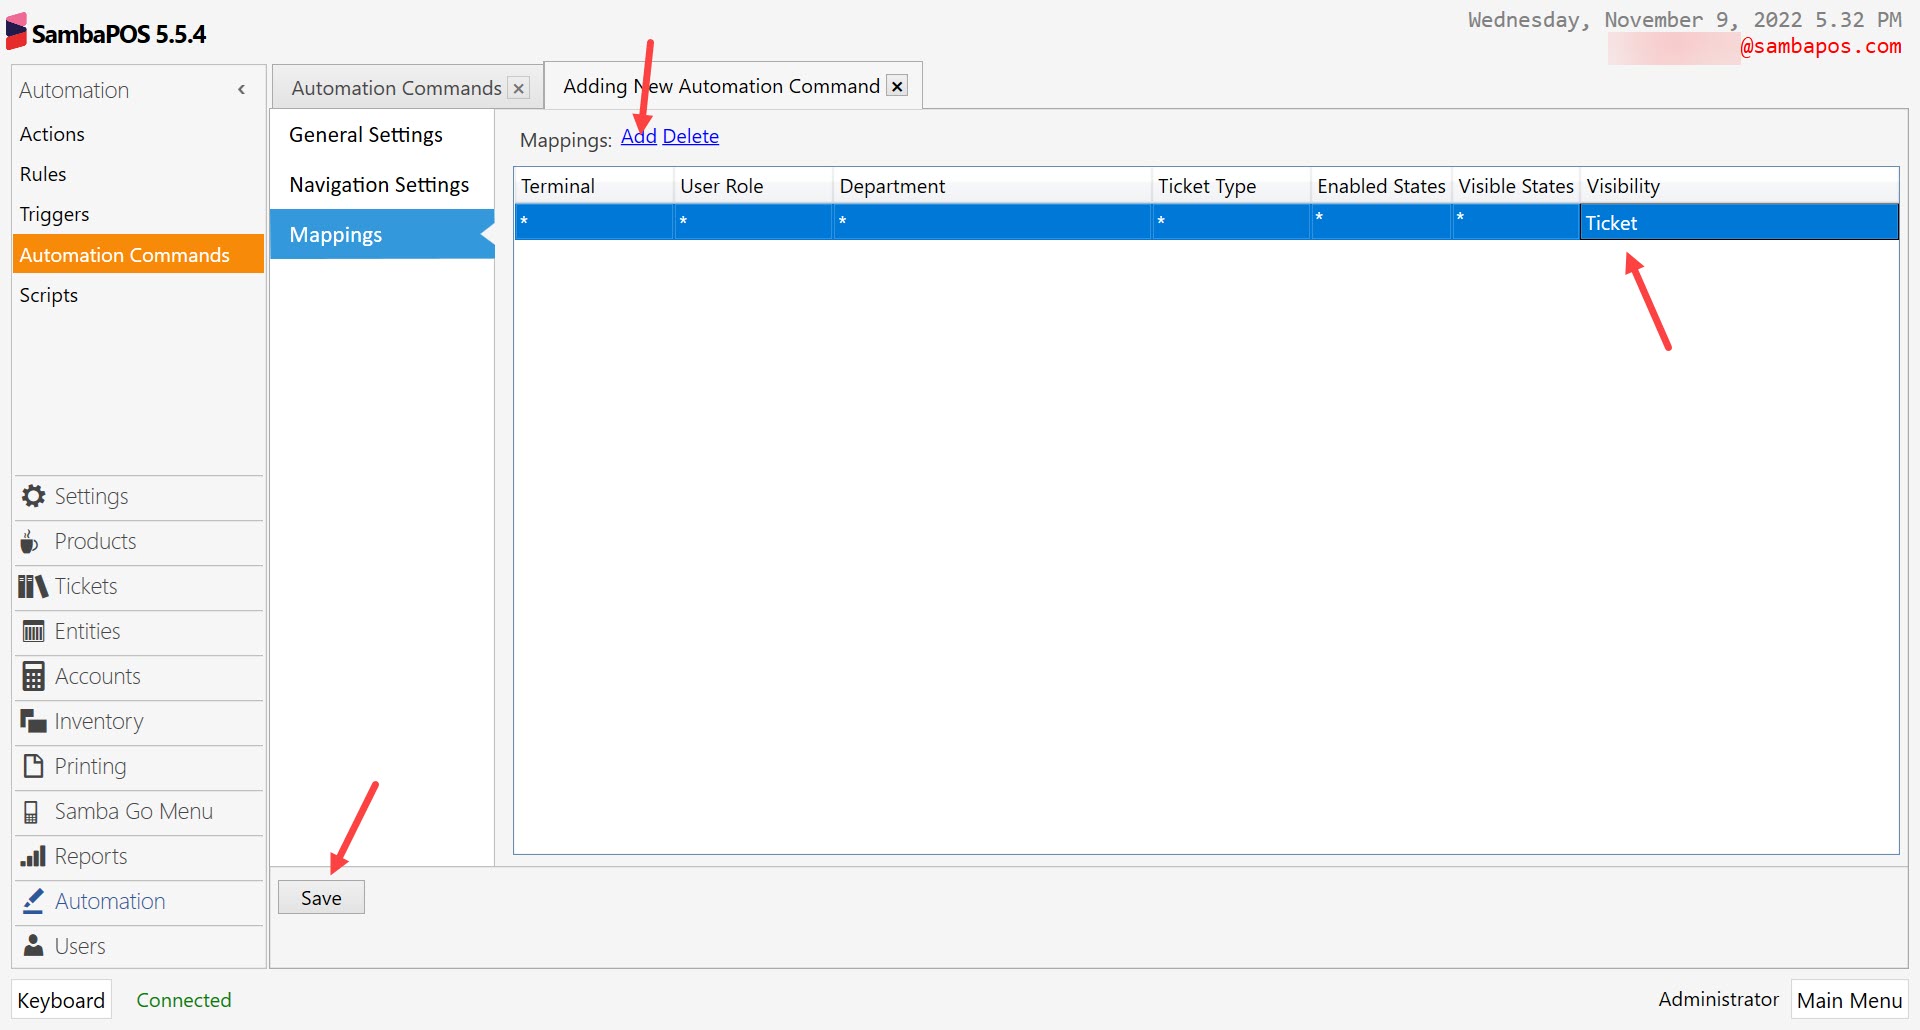Save the automation command
The image size is (1920, 1030).
click(321, 897)
